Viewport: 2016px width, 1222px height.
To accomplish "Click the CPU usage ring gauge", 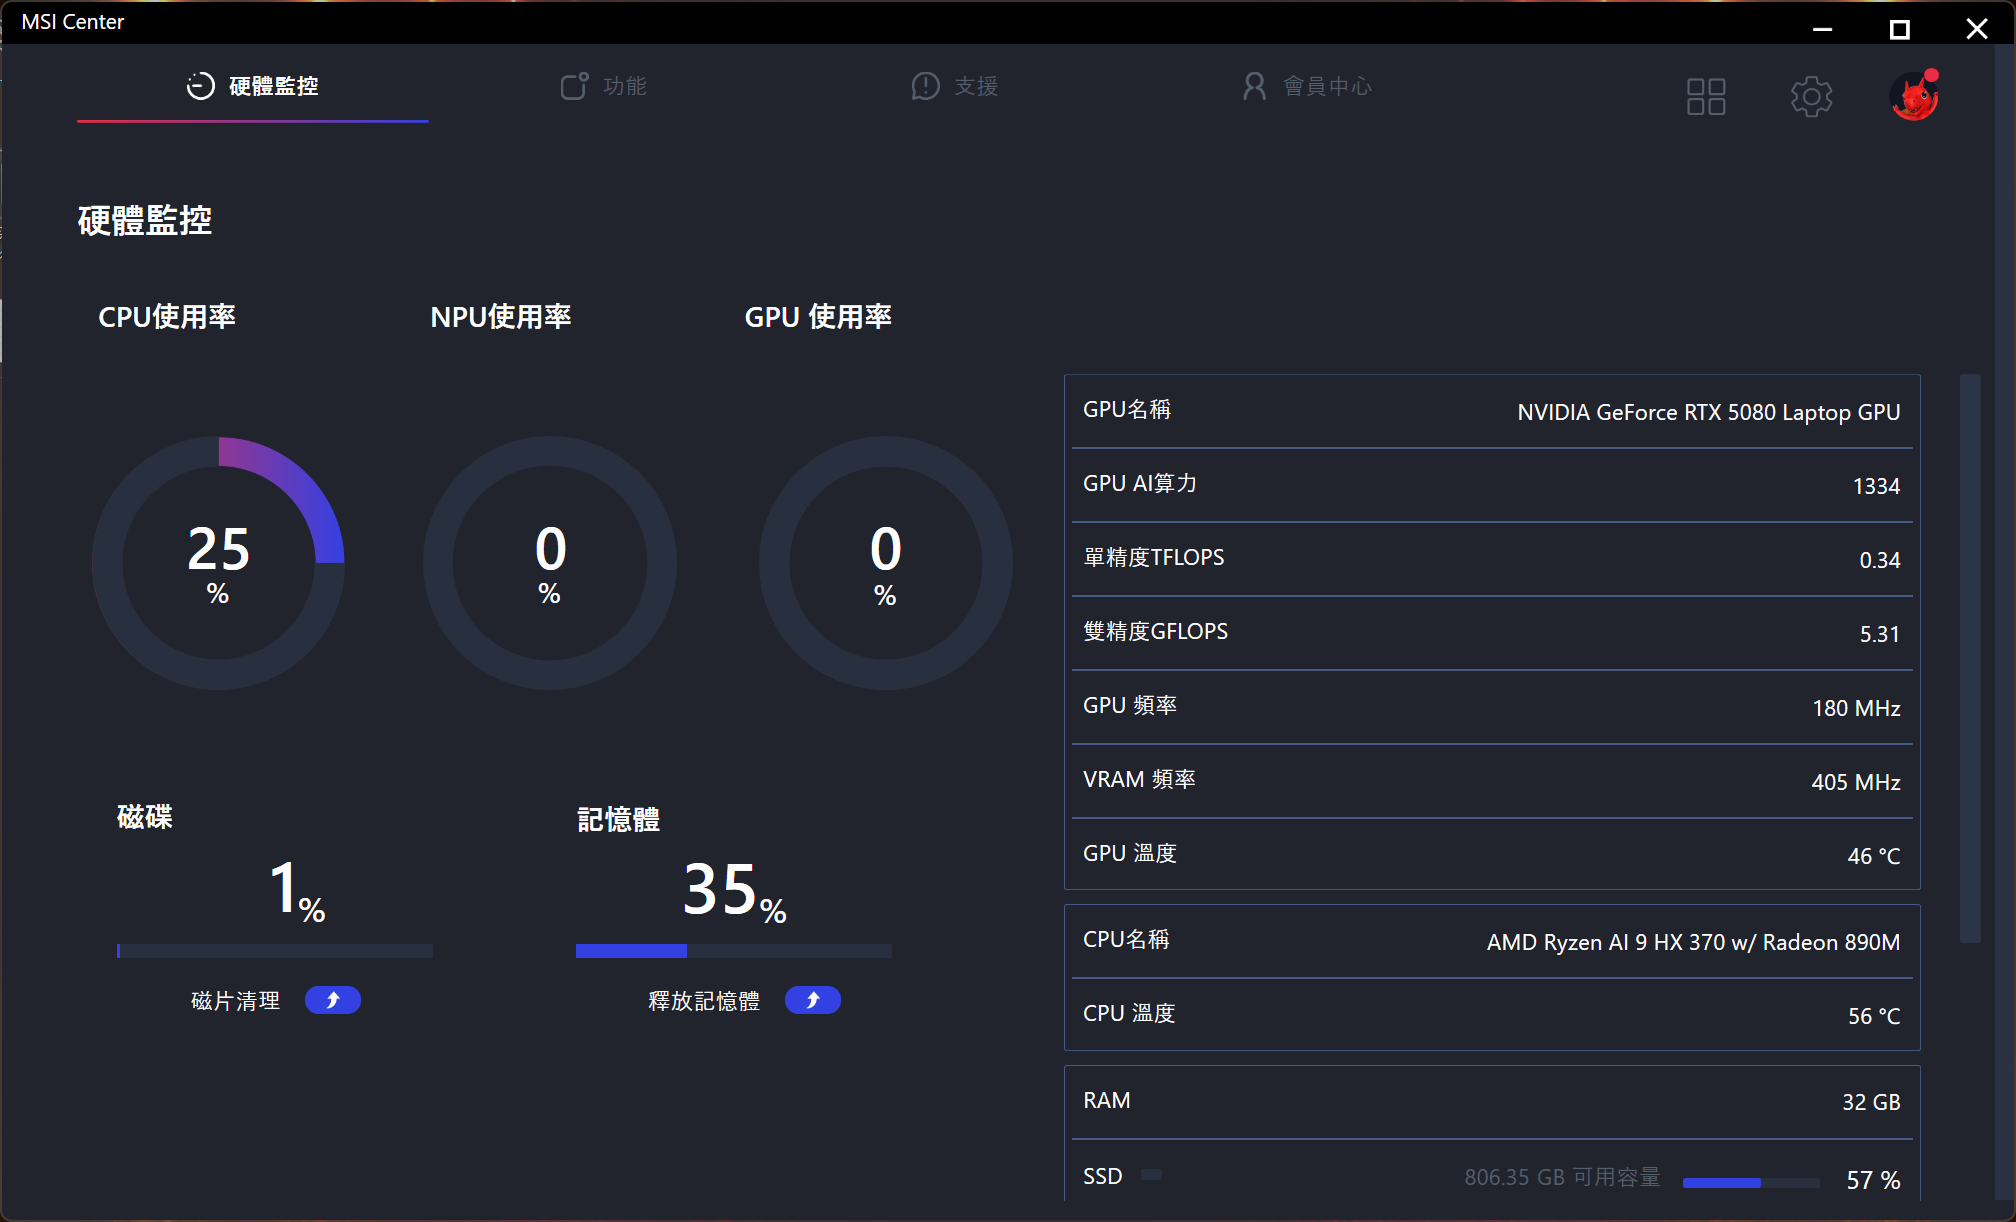I will (x=219, y=563).
